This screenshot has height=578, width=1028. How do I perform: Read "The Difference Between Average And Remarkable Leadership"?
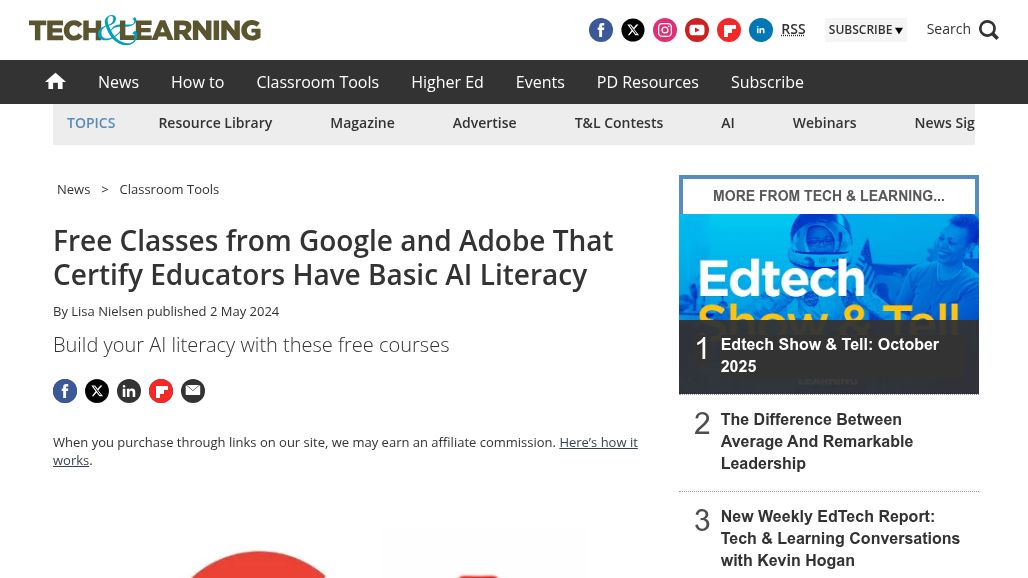point(816,441)
